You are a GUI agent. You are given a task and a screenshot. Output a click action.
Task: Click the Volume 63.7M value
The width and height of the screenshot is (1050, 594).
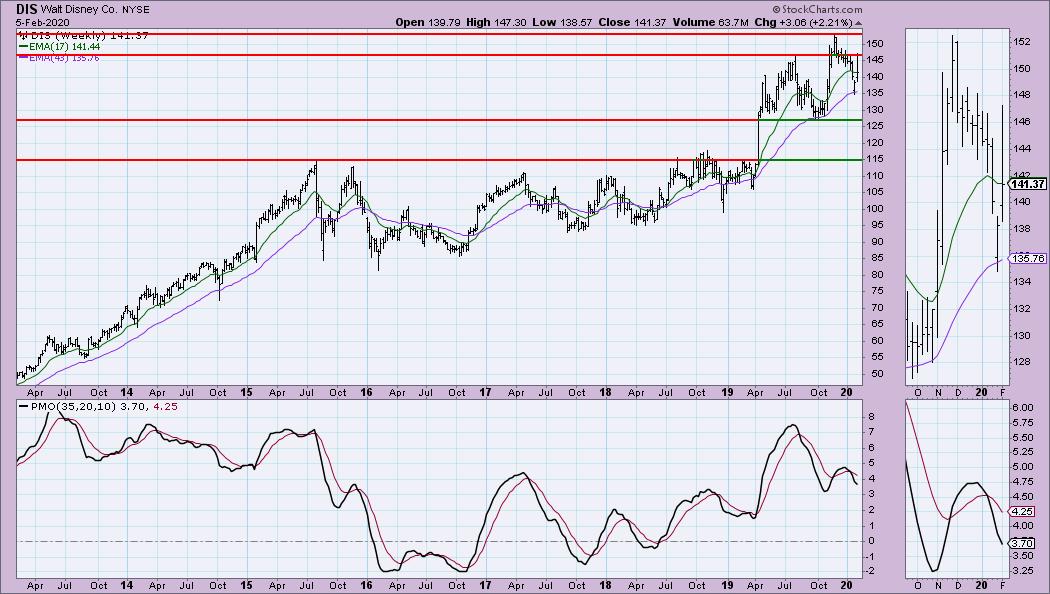[710, 22]
